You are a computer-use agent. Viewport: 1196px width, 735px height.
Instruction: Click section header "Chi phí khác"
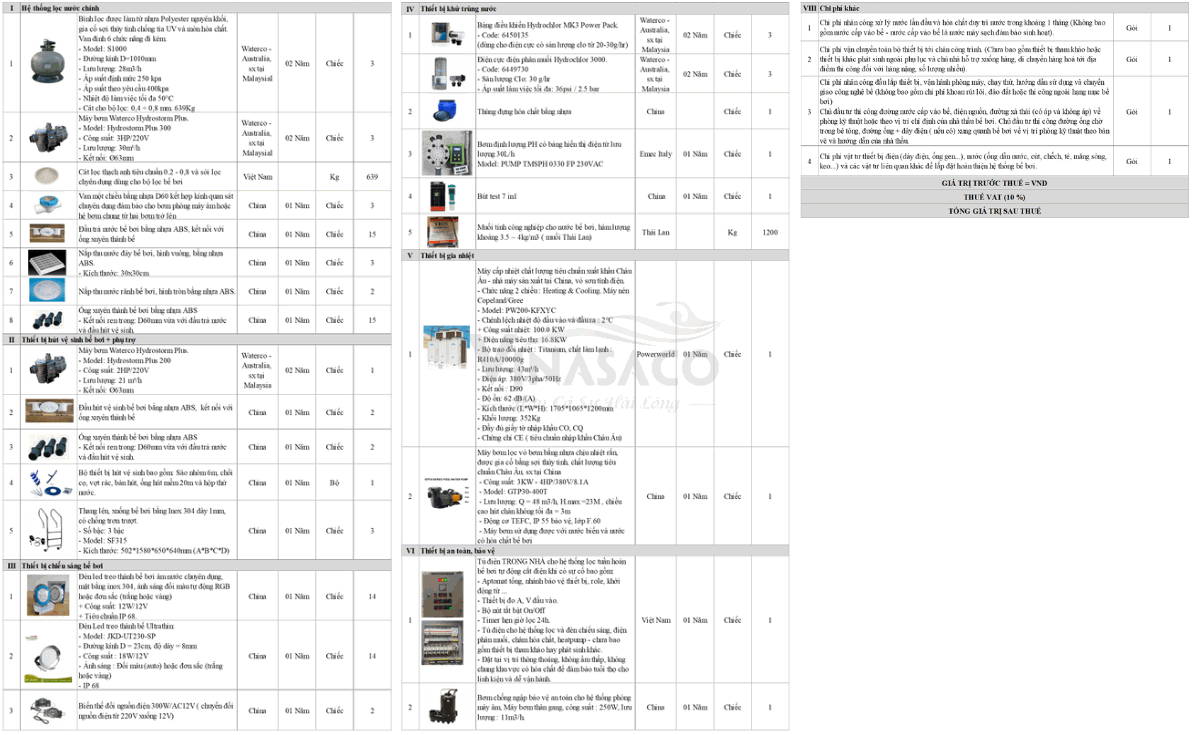point(839,8)
